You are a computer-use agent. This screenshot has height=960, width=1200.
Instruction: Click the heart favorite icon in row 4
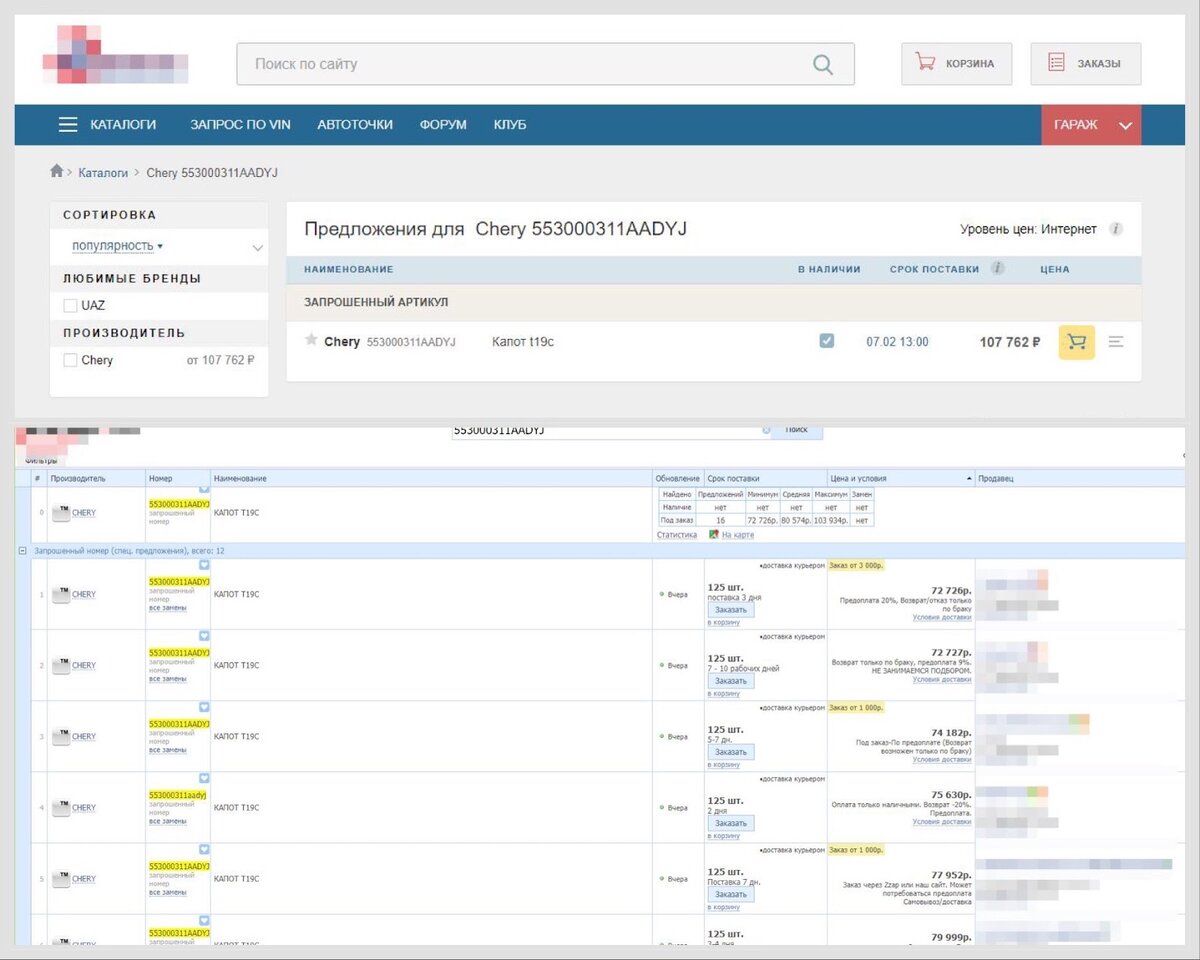(x=204, y=778)
